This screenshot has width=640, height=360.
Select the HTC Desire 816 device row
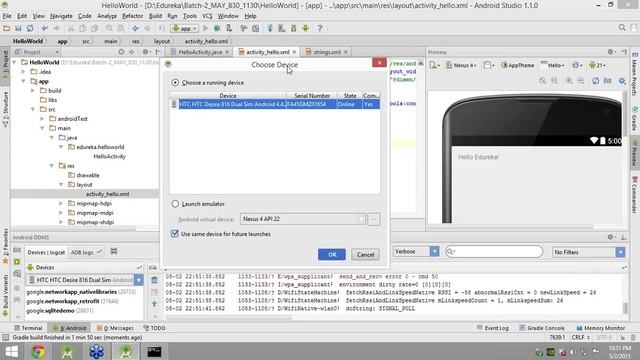point(275,104)
